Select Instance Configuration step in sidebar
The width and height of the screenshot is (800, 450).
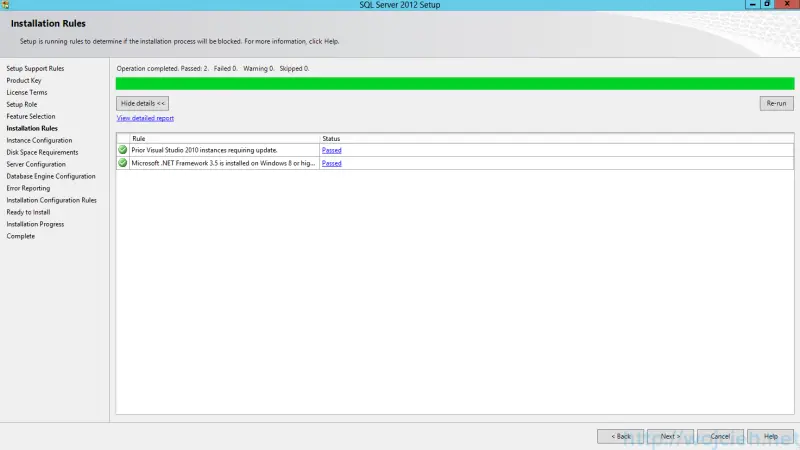pos(39,140)
